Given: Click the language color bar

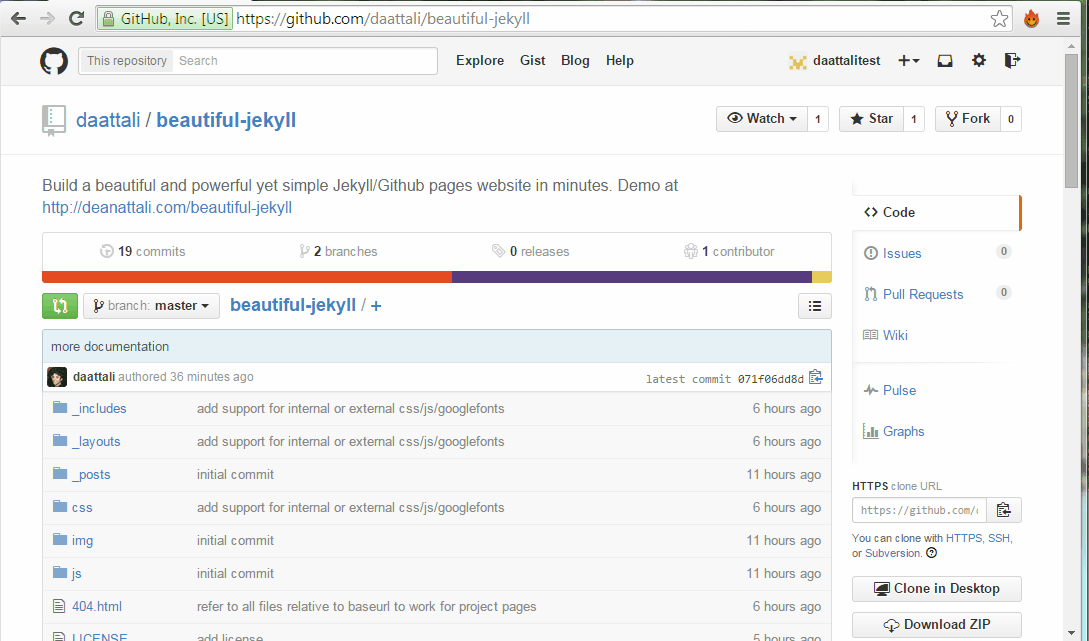Looking at the screenshot, I should 436,277.
